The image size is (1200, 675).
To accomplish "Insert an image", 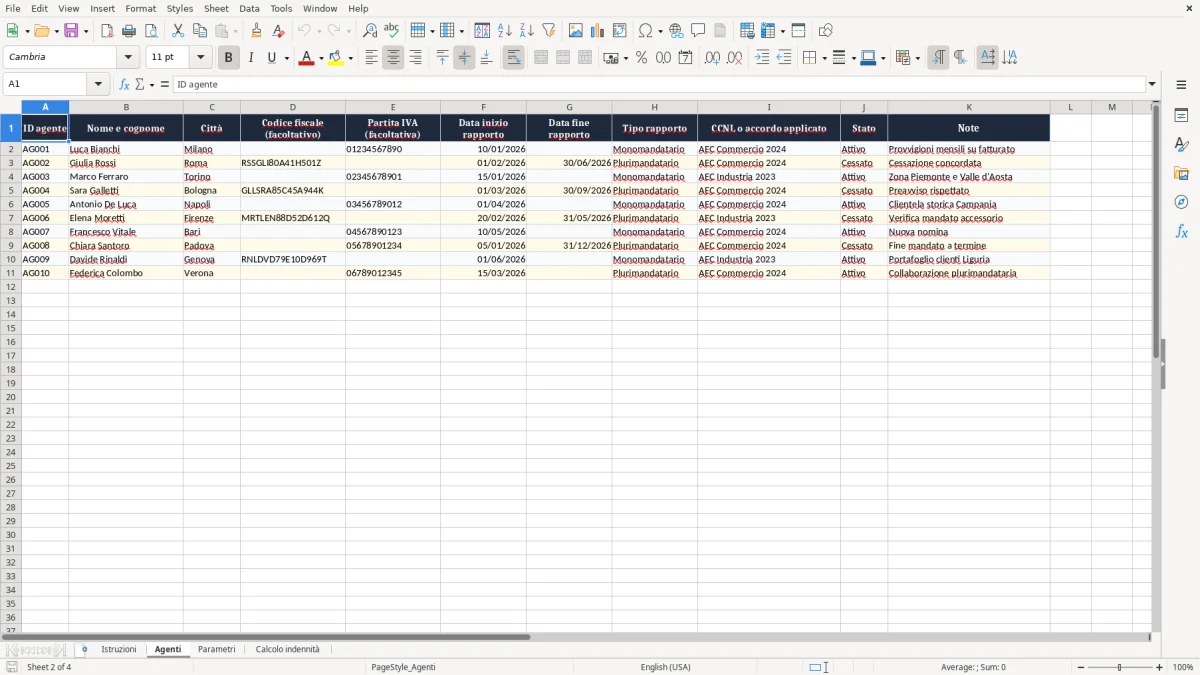I will coord(576,31).
